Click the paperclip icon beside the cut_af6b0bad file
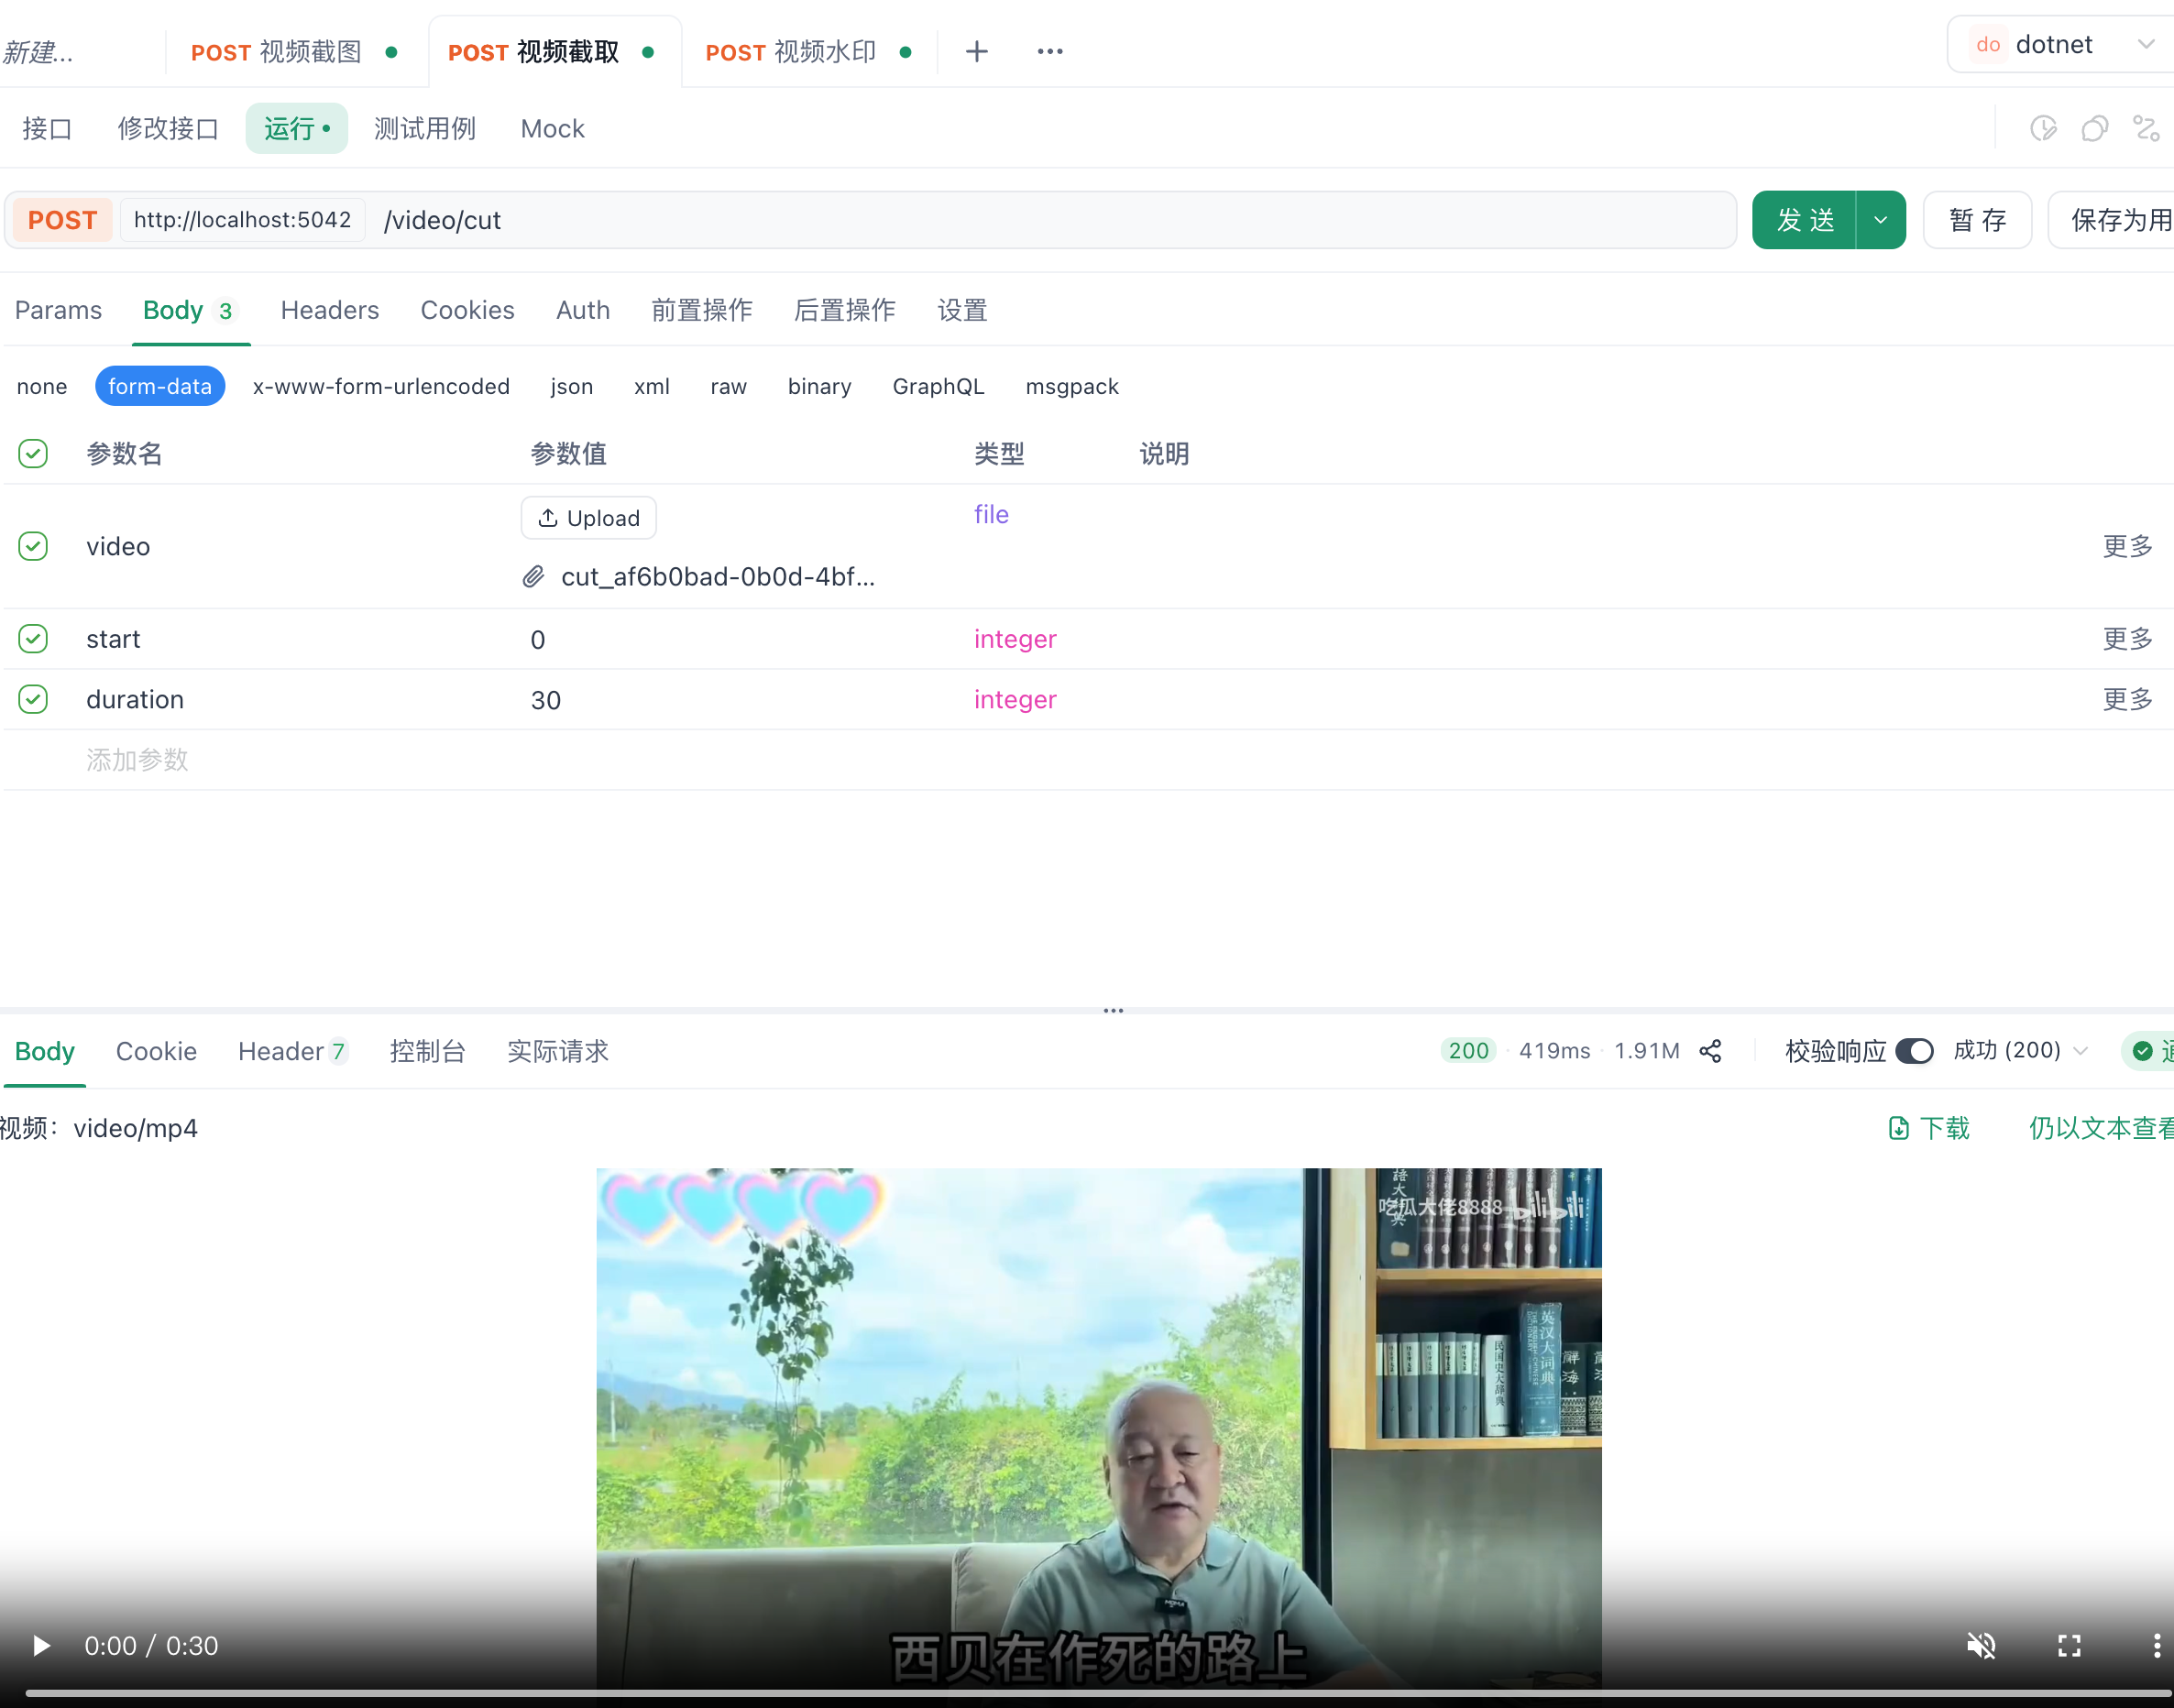Image resolution: width=2174 pixels, height=1708 pixels. click(534, 577)
